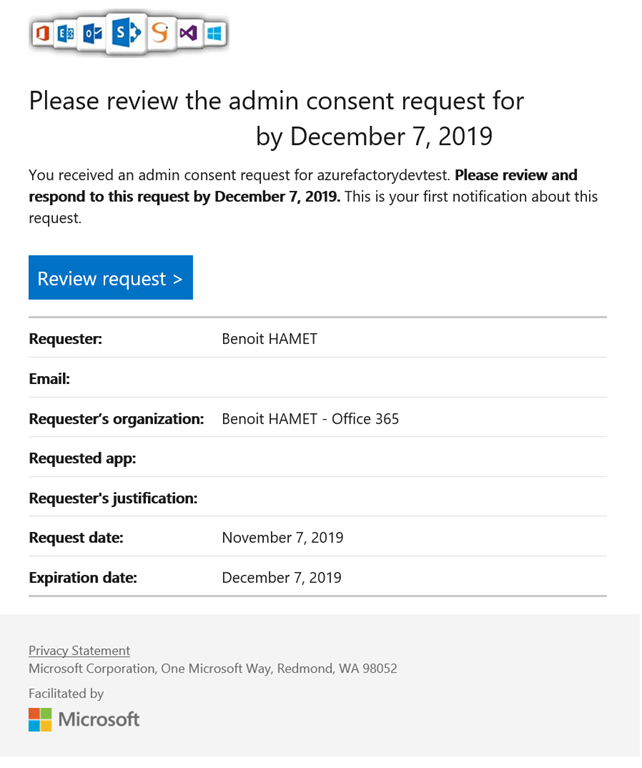The width and height of the screenshot is (642, 768).
Task: Click the Email field label
Action: pyautogui.click(x=49, y=379)
